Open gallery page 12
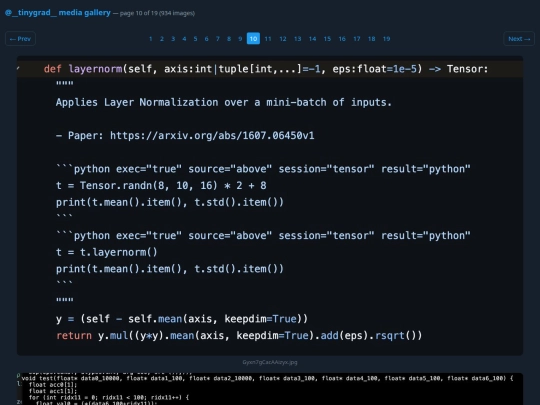This screenshot has height=405, width=540. coord(283,39)
